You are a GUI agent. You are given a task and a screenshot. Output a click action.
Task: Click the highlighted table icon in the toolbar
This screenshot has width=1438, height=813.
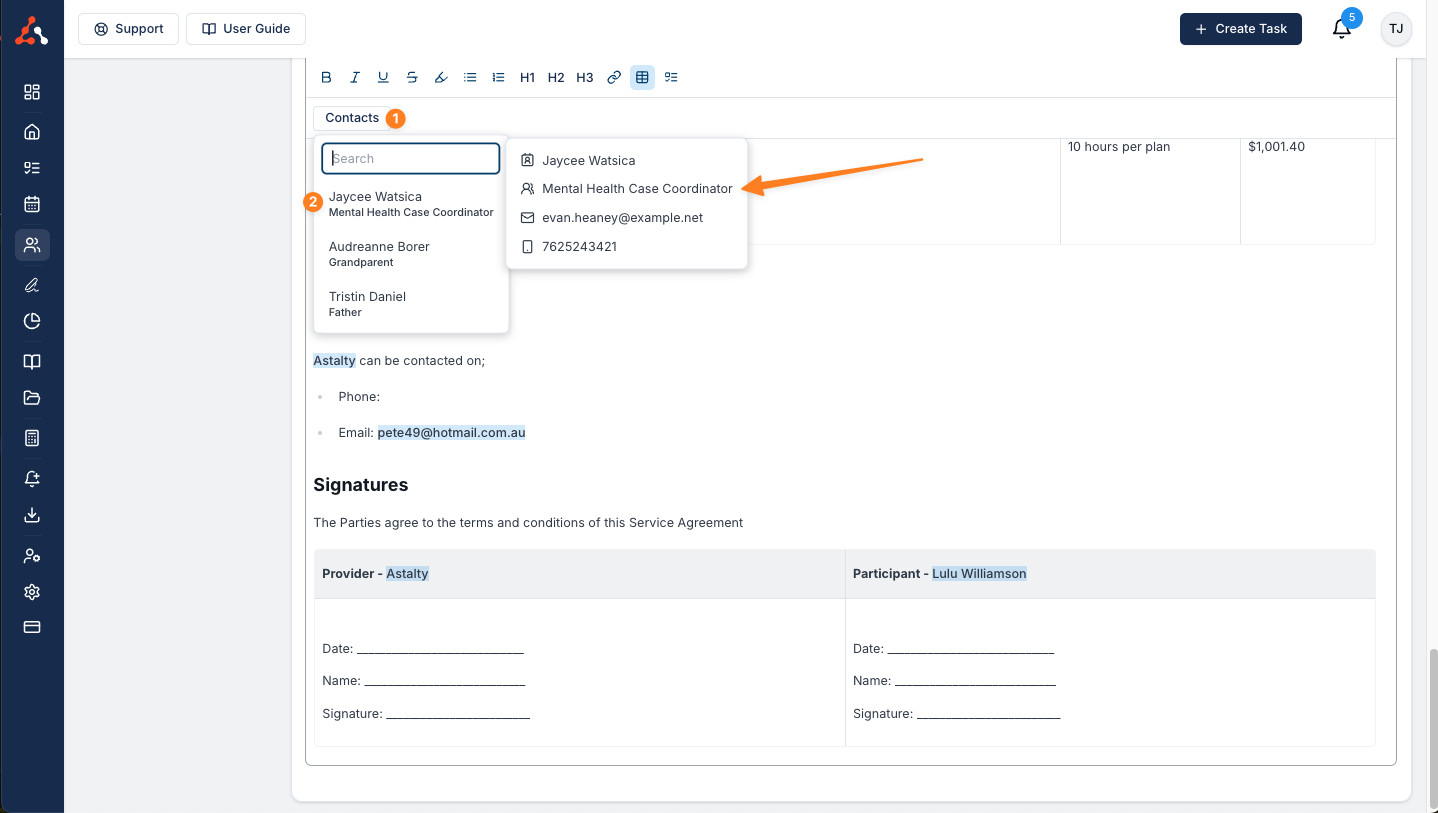[642, 77]
